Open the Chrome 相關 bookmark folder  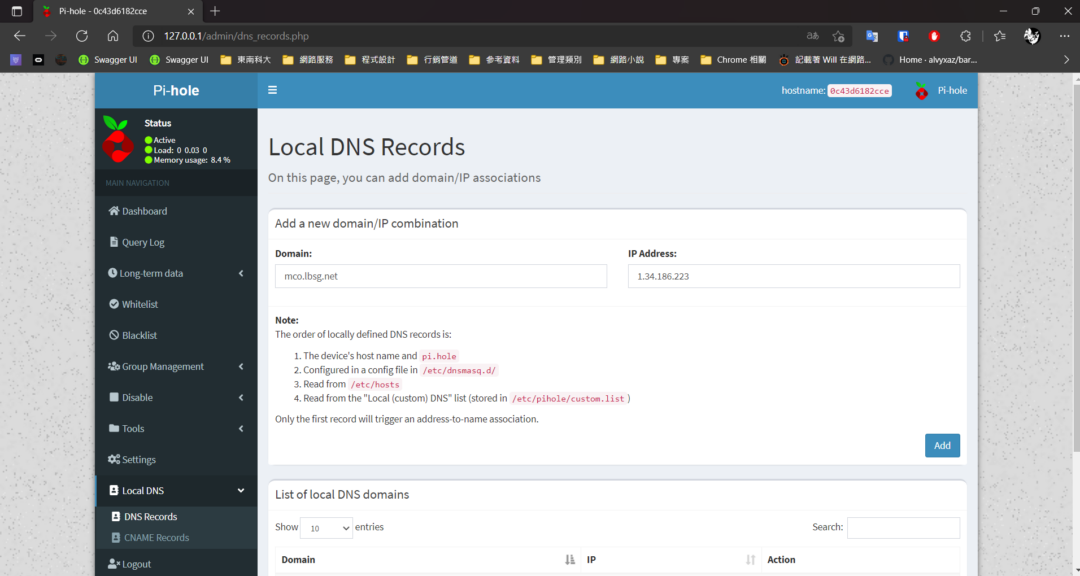coord(734,60)
